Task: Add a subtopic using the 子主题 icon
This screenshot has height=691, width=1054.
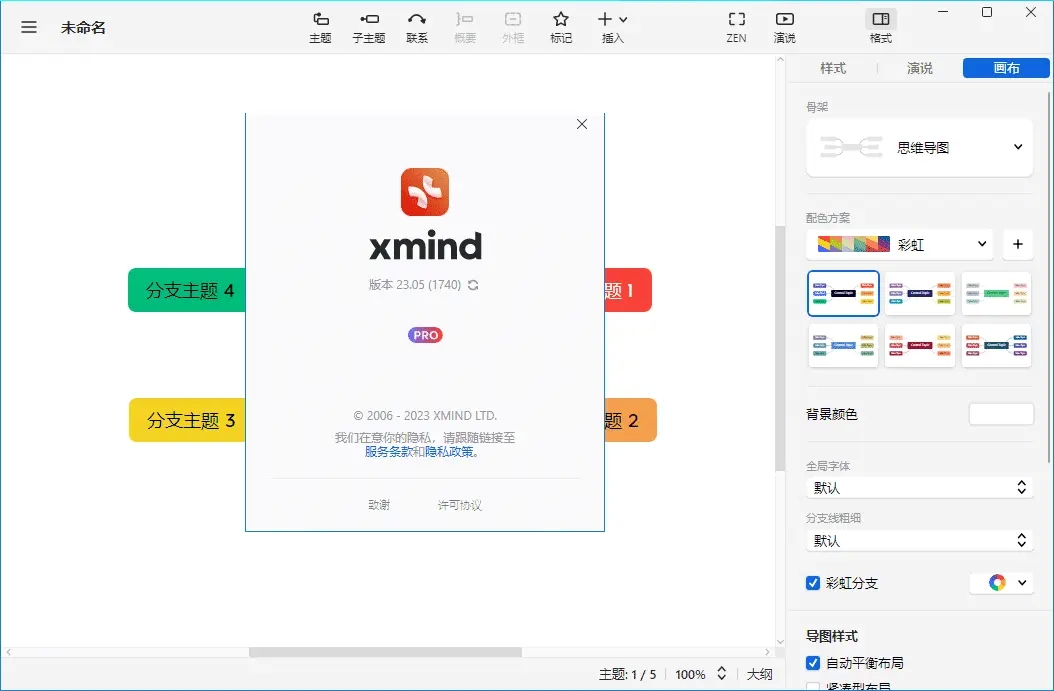Action: (368, 27)
